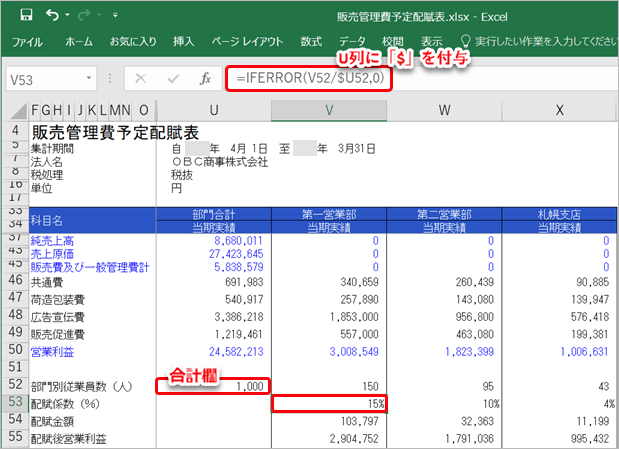Click the cell with value 1,791,036

click(469, 439)
